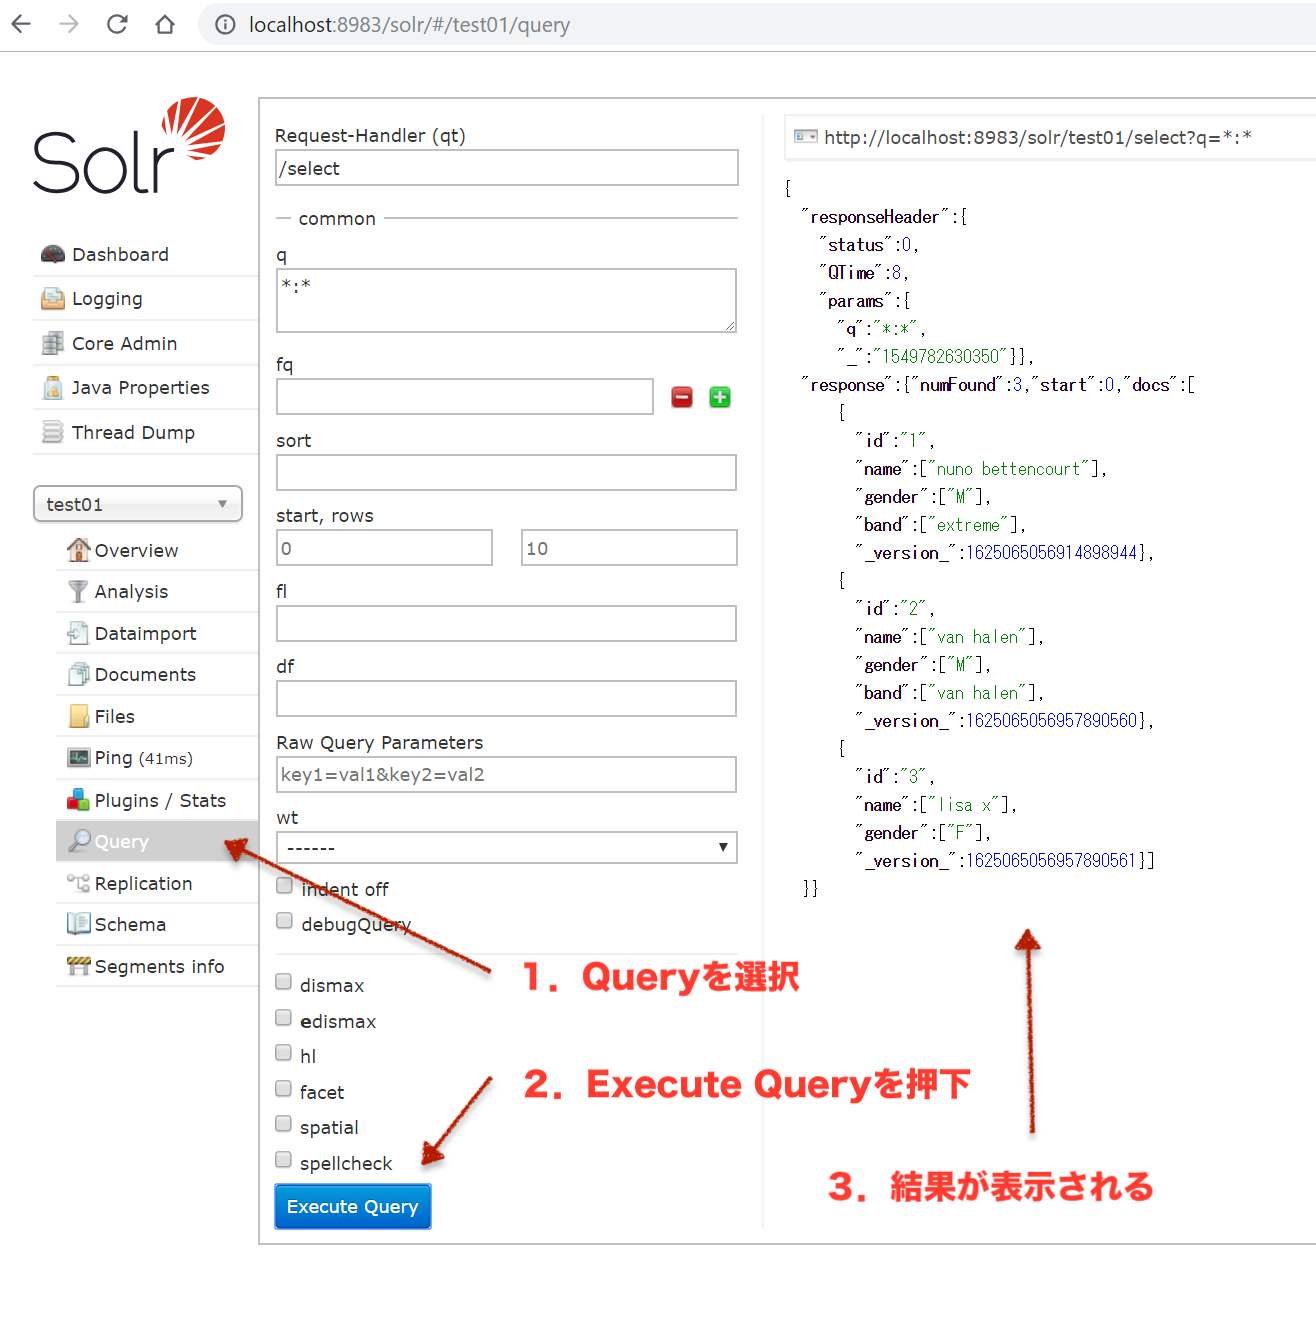Enable the edismax checkbox
Image resolution: width=1316 pixels, height=1335 pixels.
point(283,1018)
